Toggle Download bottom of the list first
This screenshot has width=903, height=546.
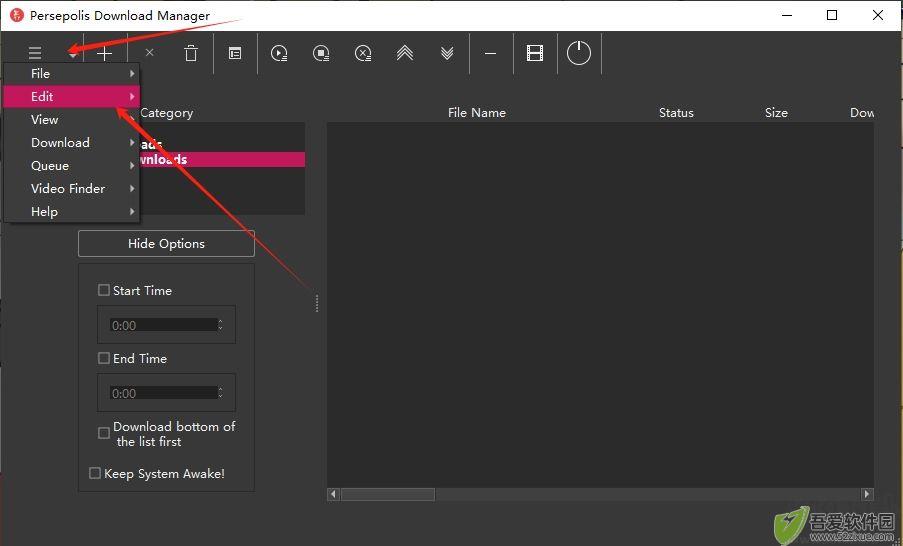coord(104,433)
